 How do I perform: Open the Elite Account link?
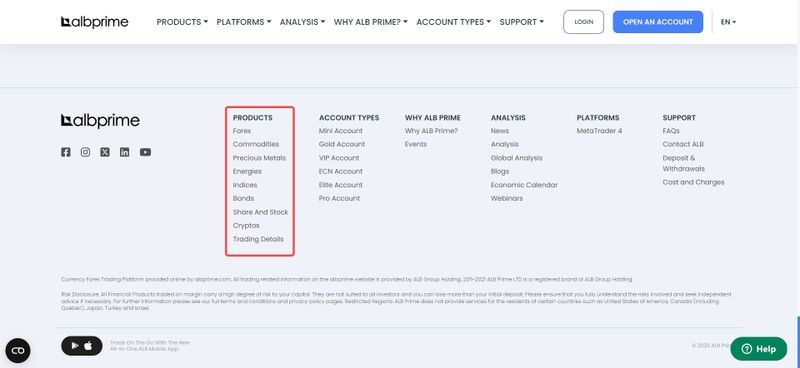pyautogui.click(x=341, y=185)
